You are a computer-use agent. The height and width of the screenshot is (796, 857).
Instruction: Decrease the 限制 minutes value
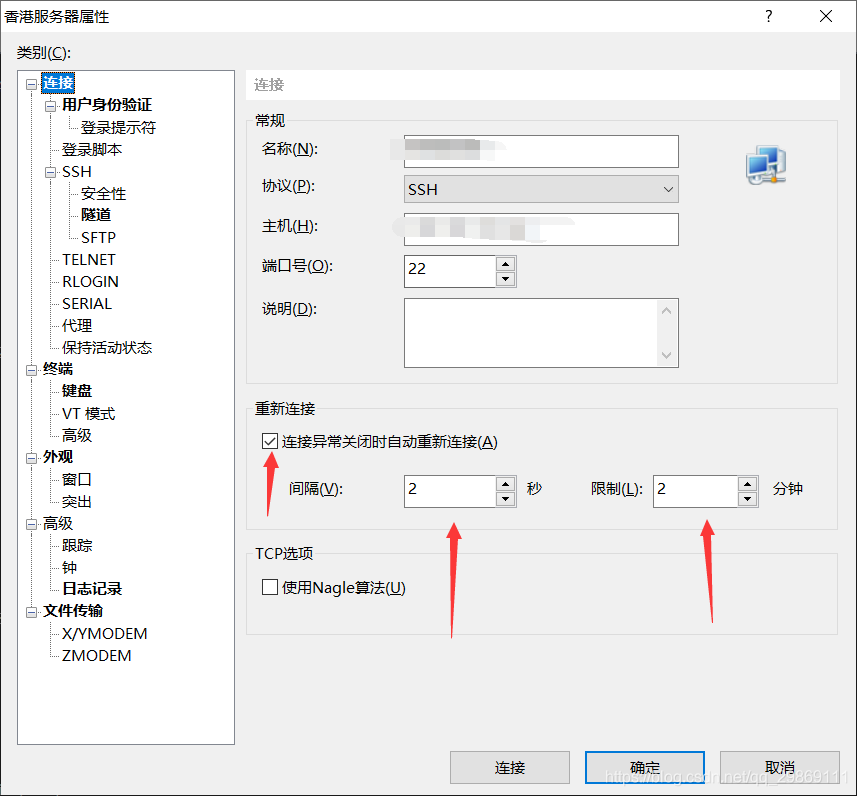(x=747, y=499)
